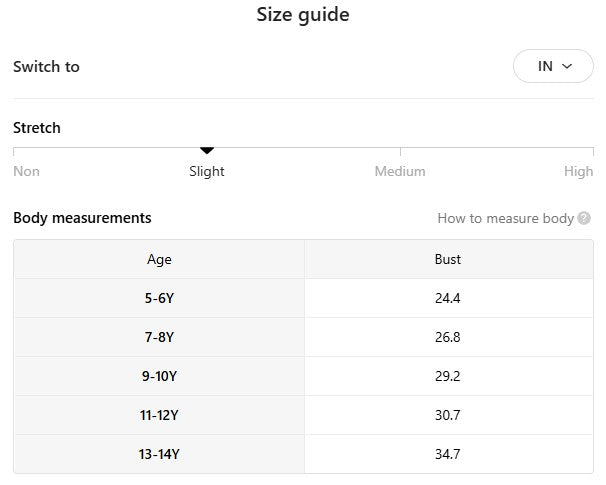This screenshot has width=606, height=485.
Task: Choose the High stretch label
Action: 578,171
